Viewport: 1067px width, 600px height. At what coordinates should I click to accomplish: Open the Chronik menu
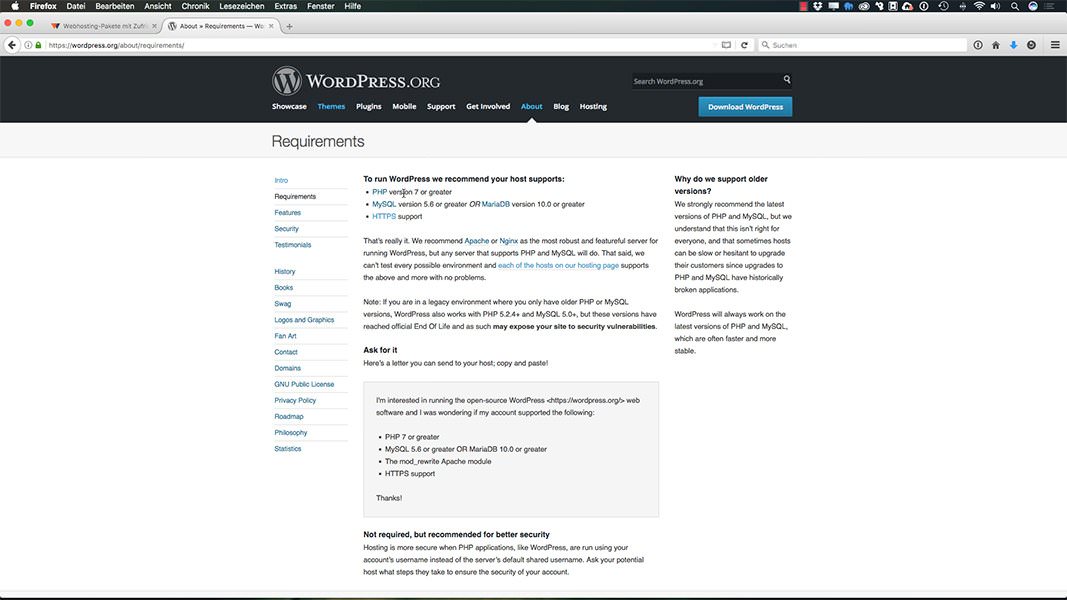[195, 6]
